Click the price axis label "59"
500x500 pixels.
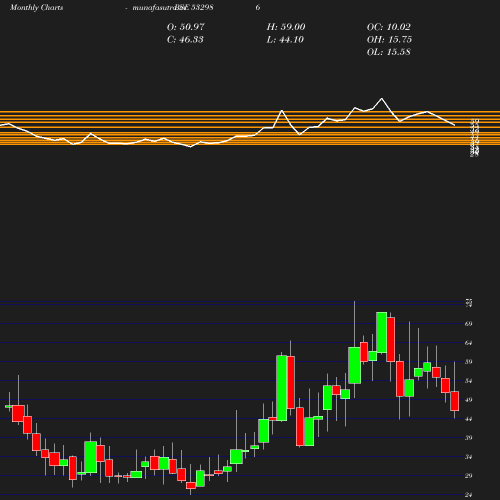[469, 362]
